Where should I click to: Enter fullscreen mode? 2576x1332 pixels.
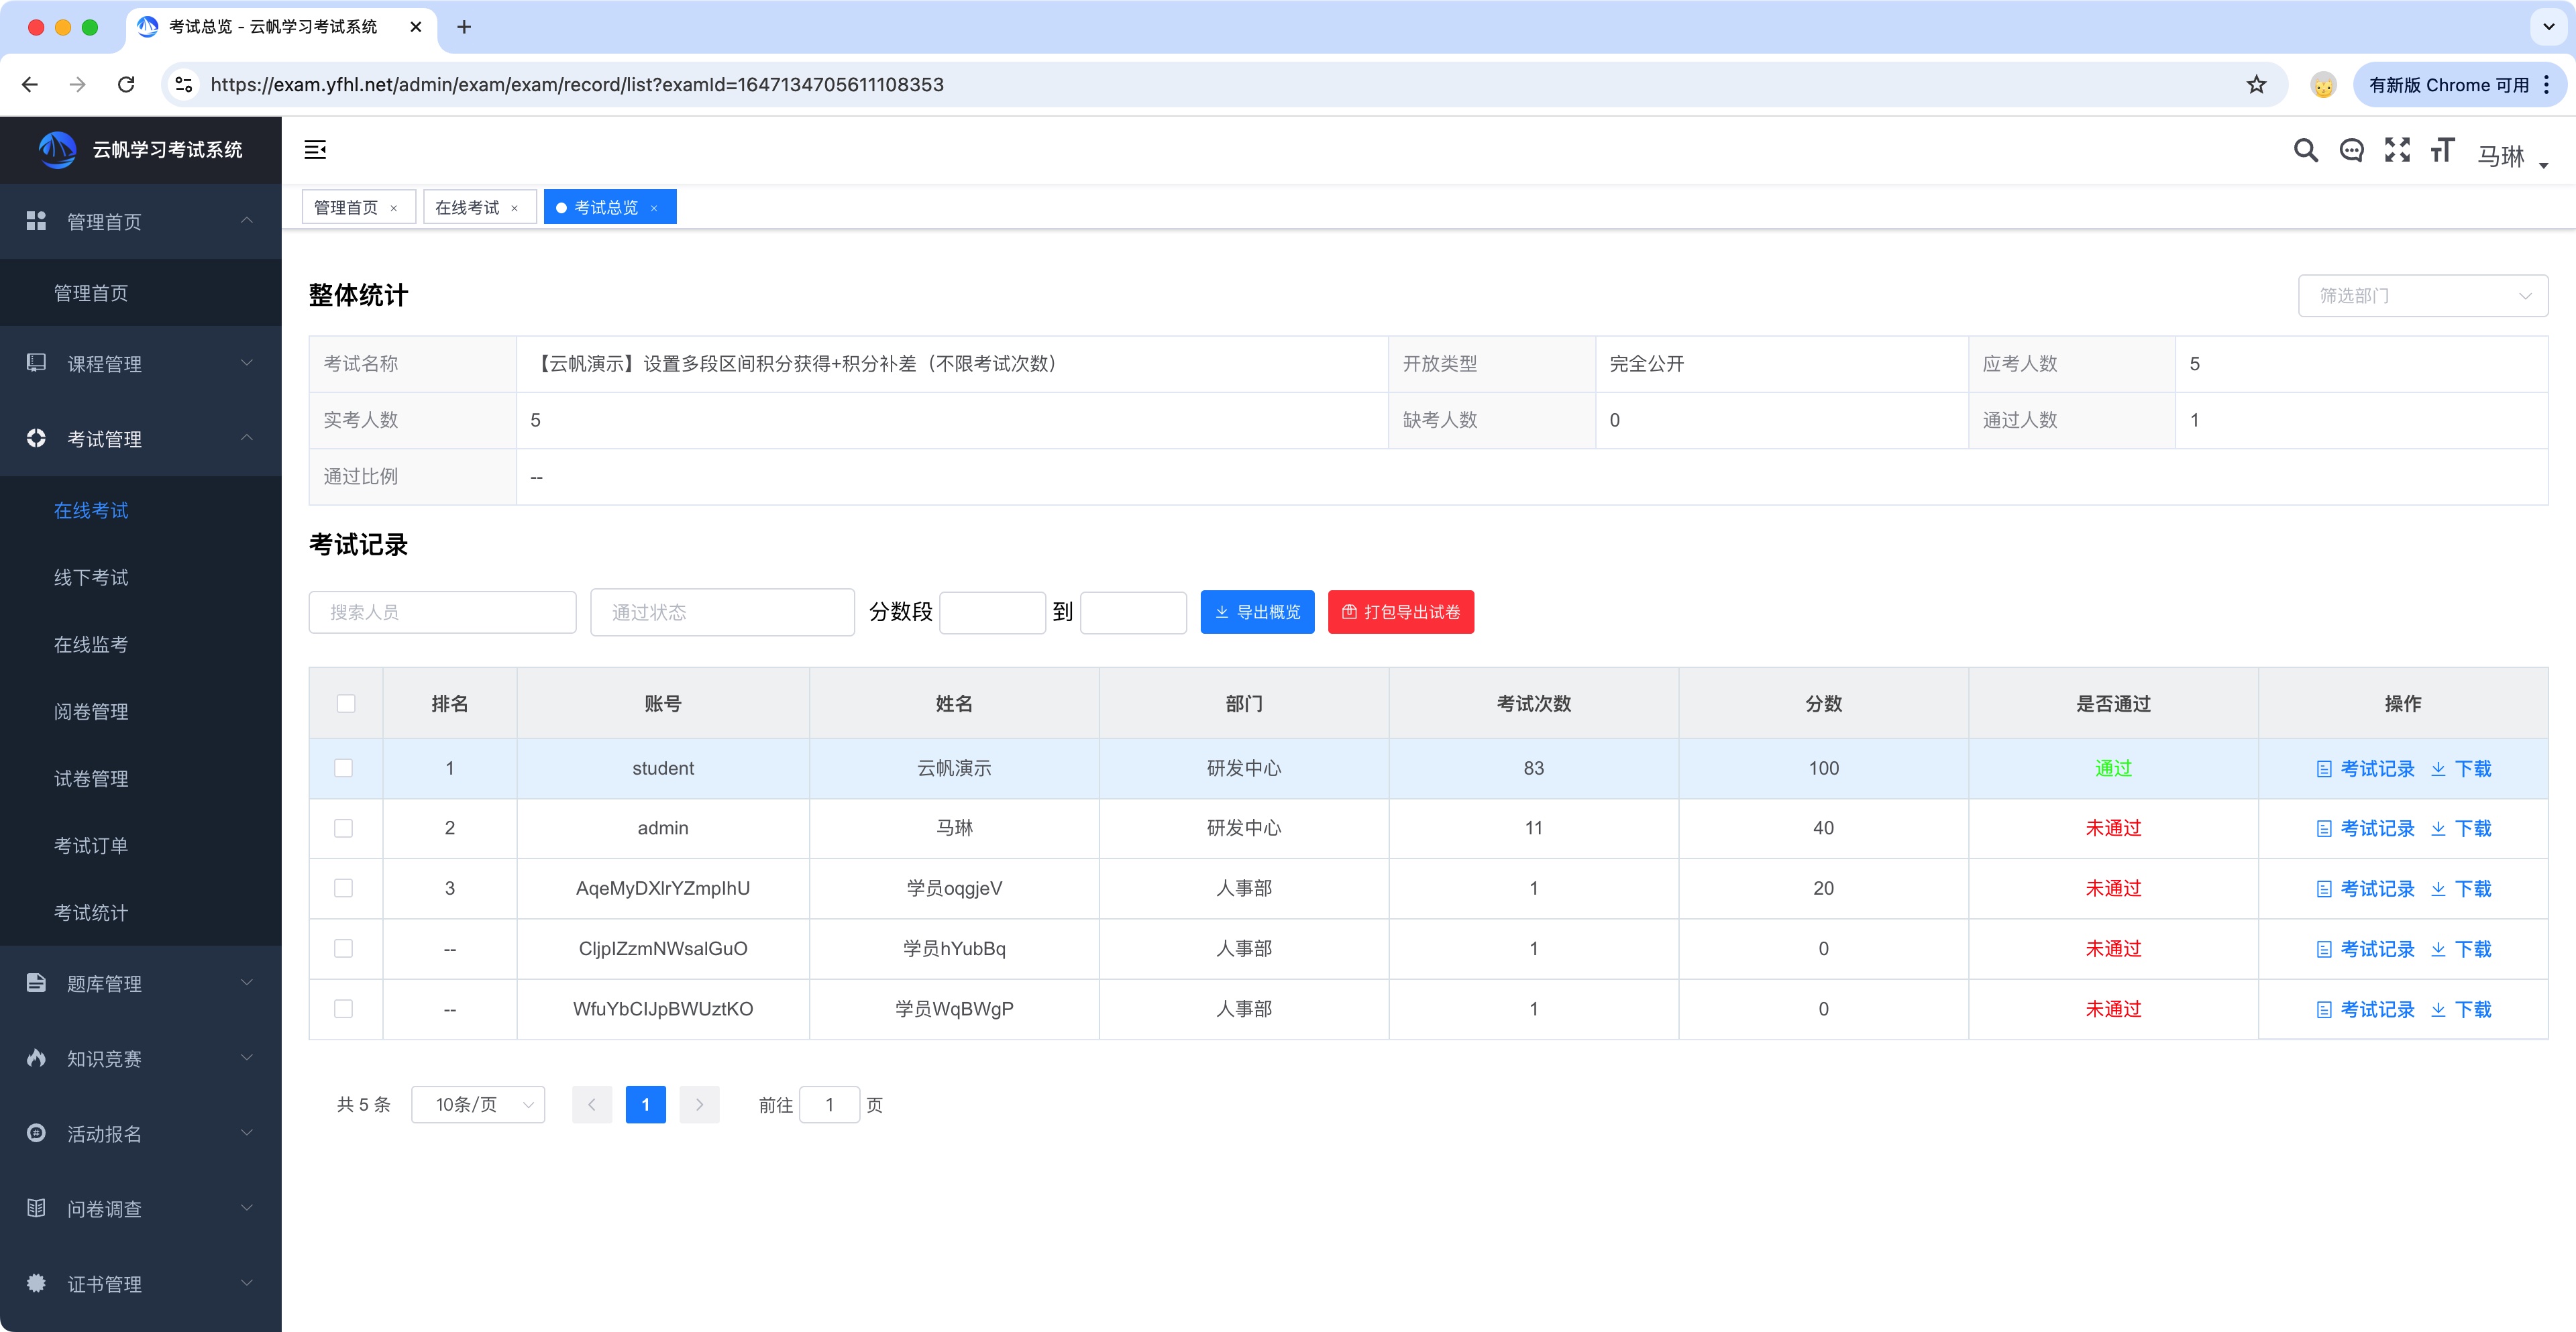(x=2397, y=150)
